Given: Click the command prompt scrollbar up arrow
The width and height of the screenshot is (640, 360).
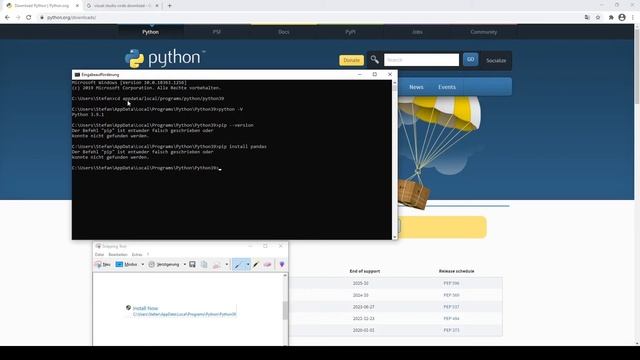Looking at the screenshot, I should (395, 83).
